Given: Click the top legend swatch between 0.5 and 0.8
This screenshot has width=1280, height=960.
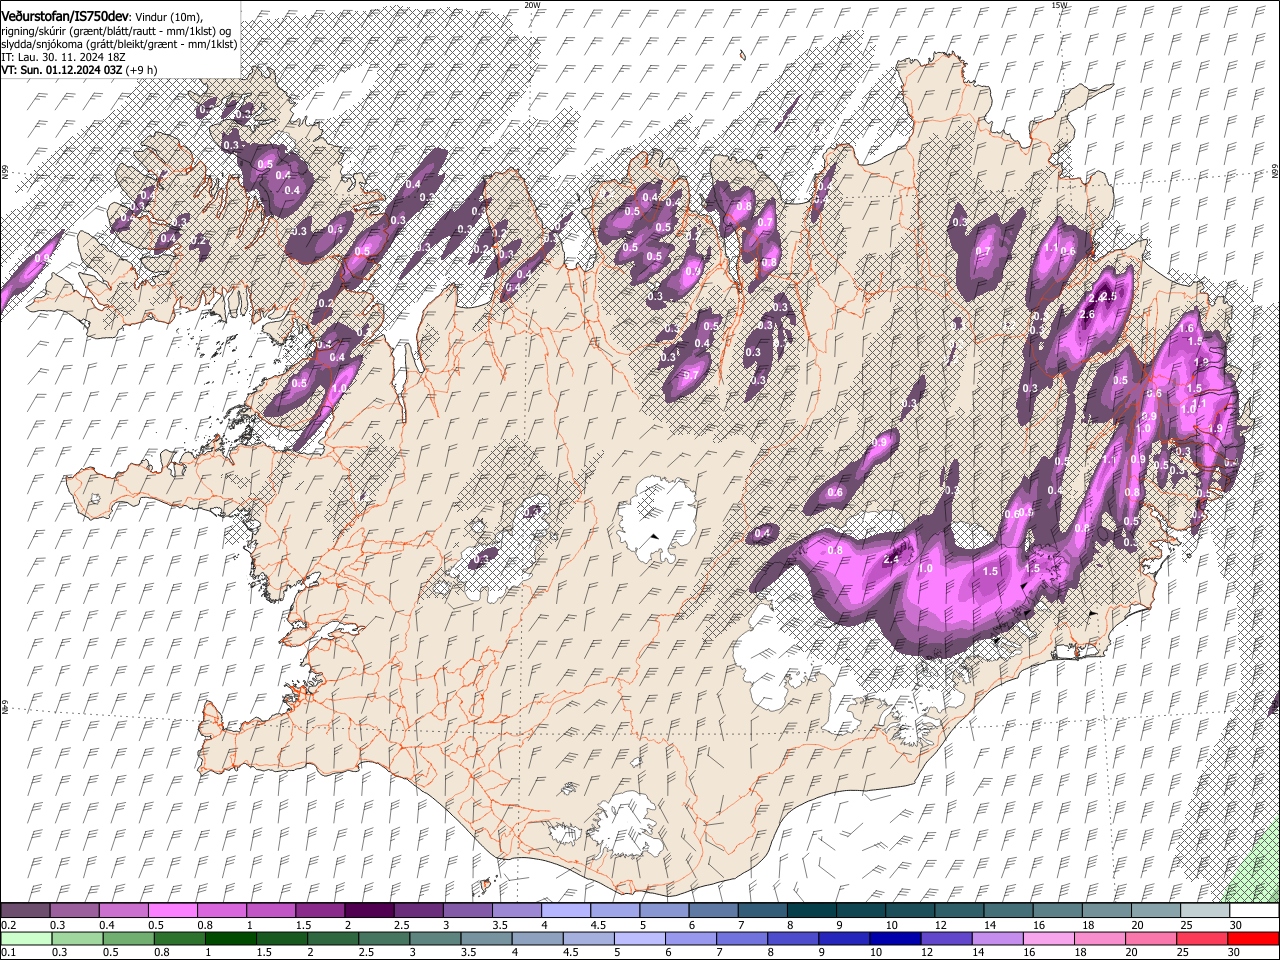Looking at the screenshot, I should pyautogui.click(x=173, y=910).
